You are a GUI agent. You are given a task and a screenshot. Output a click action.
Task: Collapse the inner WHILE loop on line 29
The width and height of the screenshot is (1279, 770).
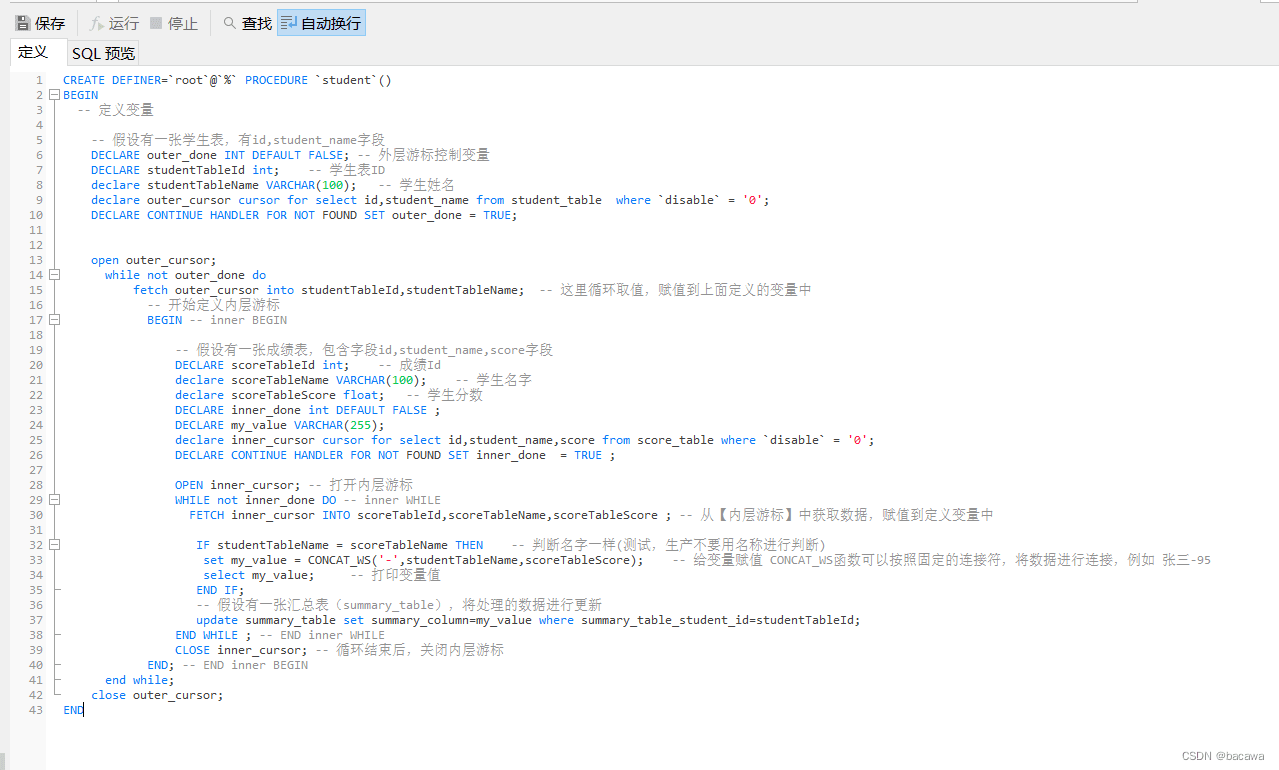click(54, 500)
